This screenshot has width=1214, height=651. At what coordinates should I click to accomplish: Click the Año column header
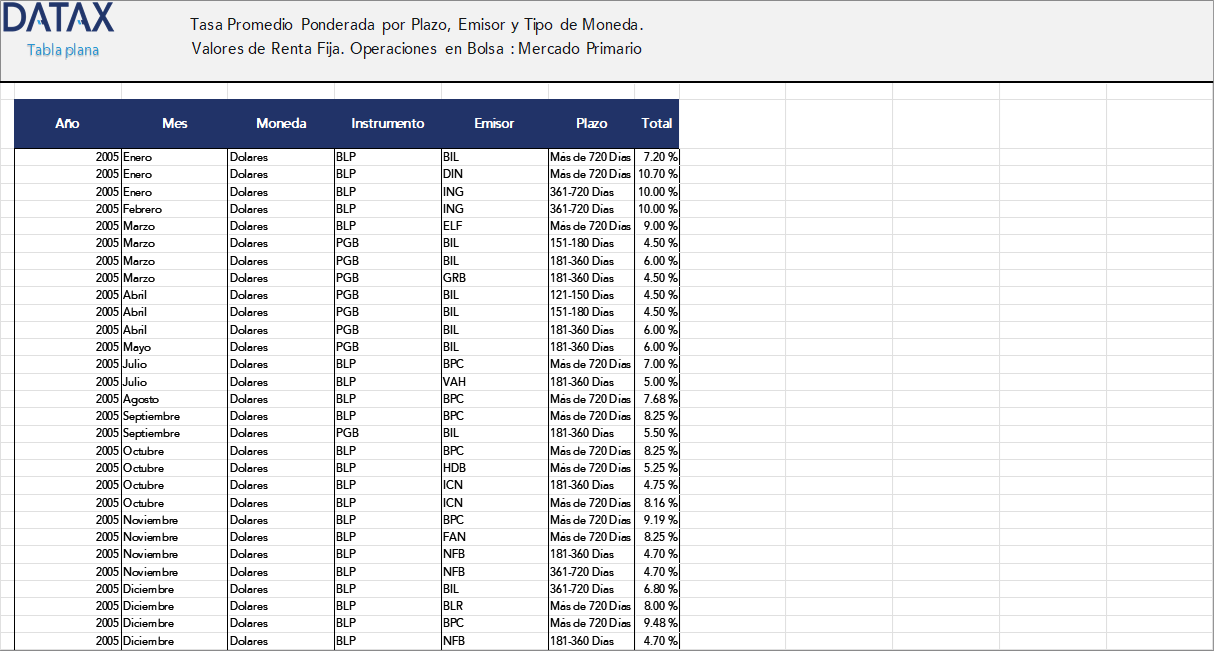click(x=67, y=123)
